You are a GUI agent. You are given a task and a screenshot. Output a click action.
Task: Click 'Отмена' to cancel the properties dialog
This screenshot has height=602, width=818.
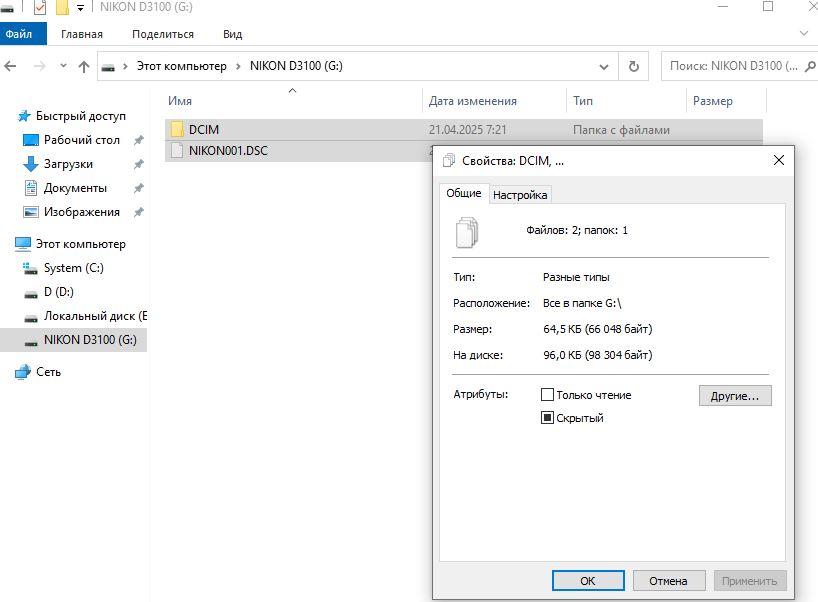668,581
